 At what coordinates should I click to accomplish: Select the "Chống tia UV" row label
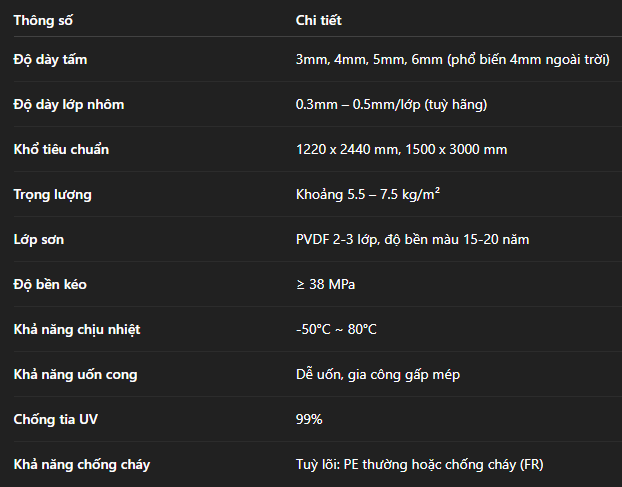[56, 419]
